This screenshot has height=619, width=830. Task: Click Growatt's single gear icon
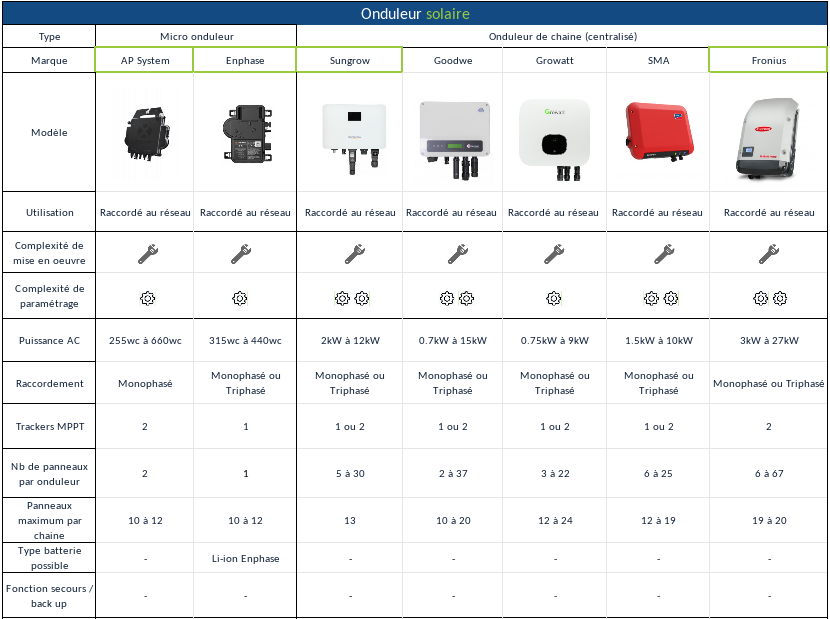coord(554,297)
